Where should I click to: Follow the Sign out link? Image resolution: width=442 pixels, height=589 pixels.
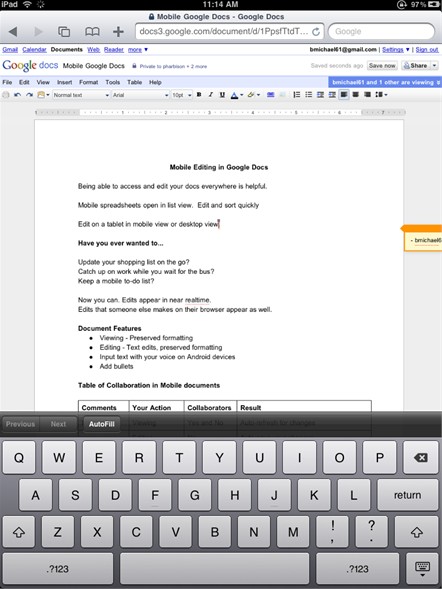(x=427, y=50)
